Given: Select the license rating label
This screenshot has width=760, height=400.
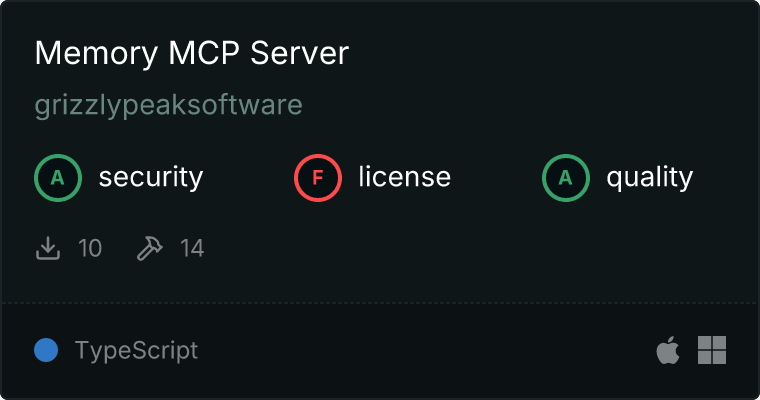Looking at the screenshot, I should coord(404,178).
